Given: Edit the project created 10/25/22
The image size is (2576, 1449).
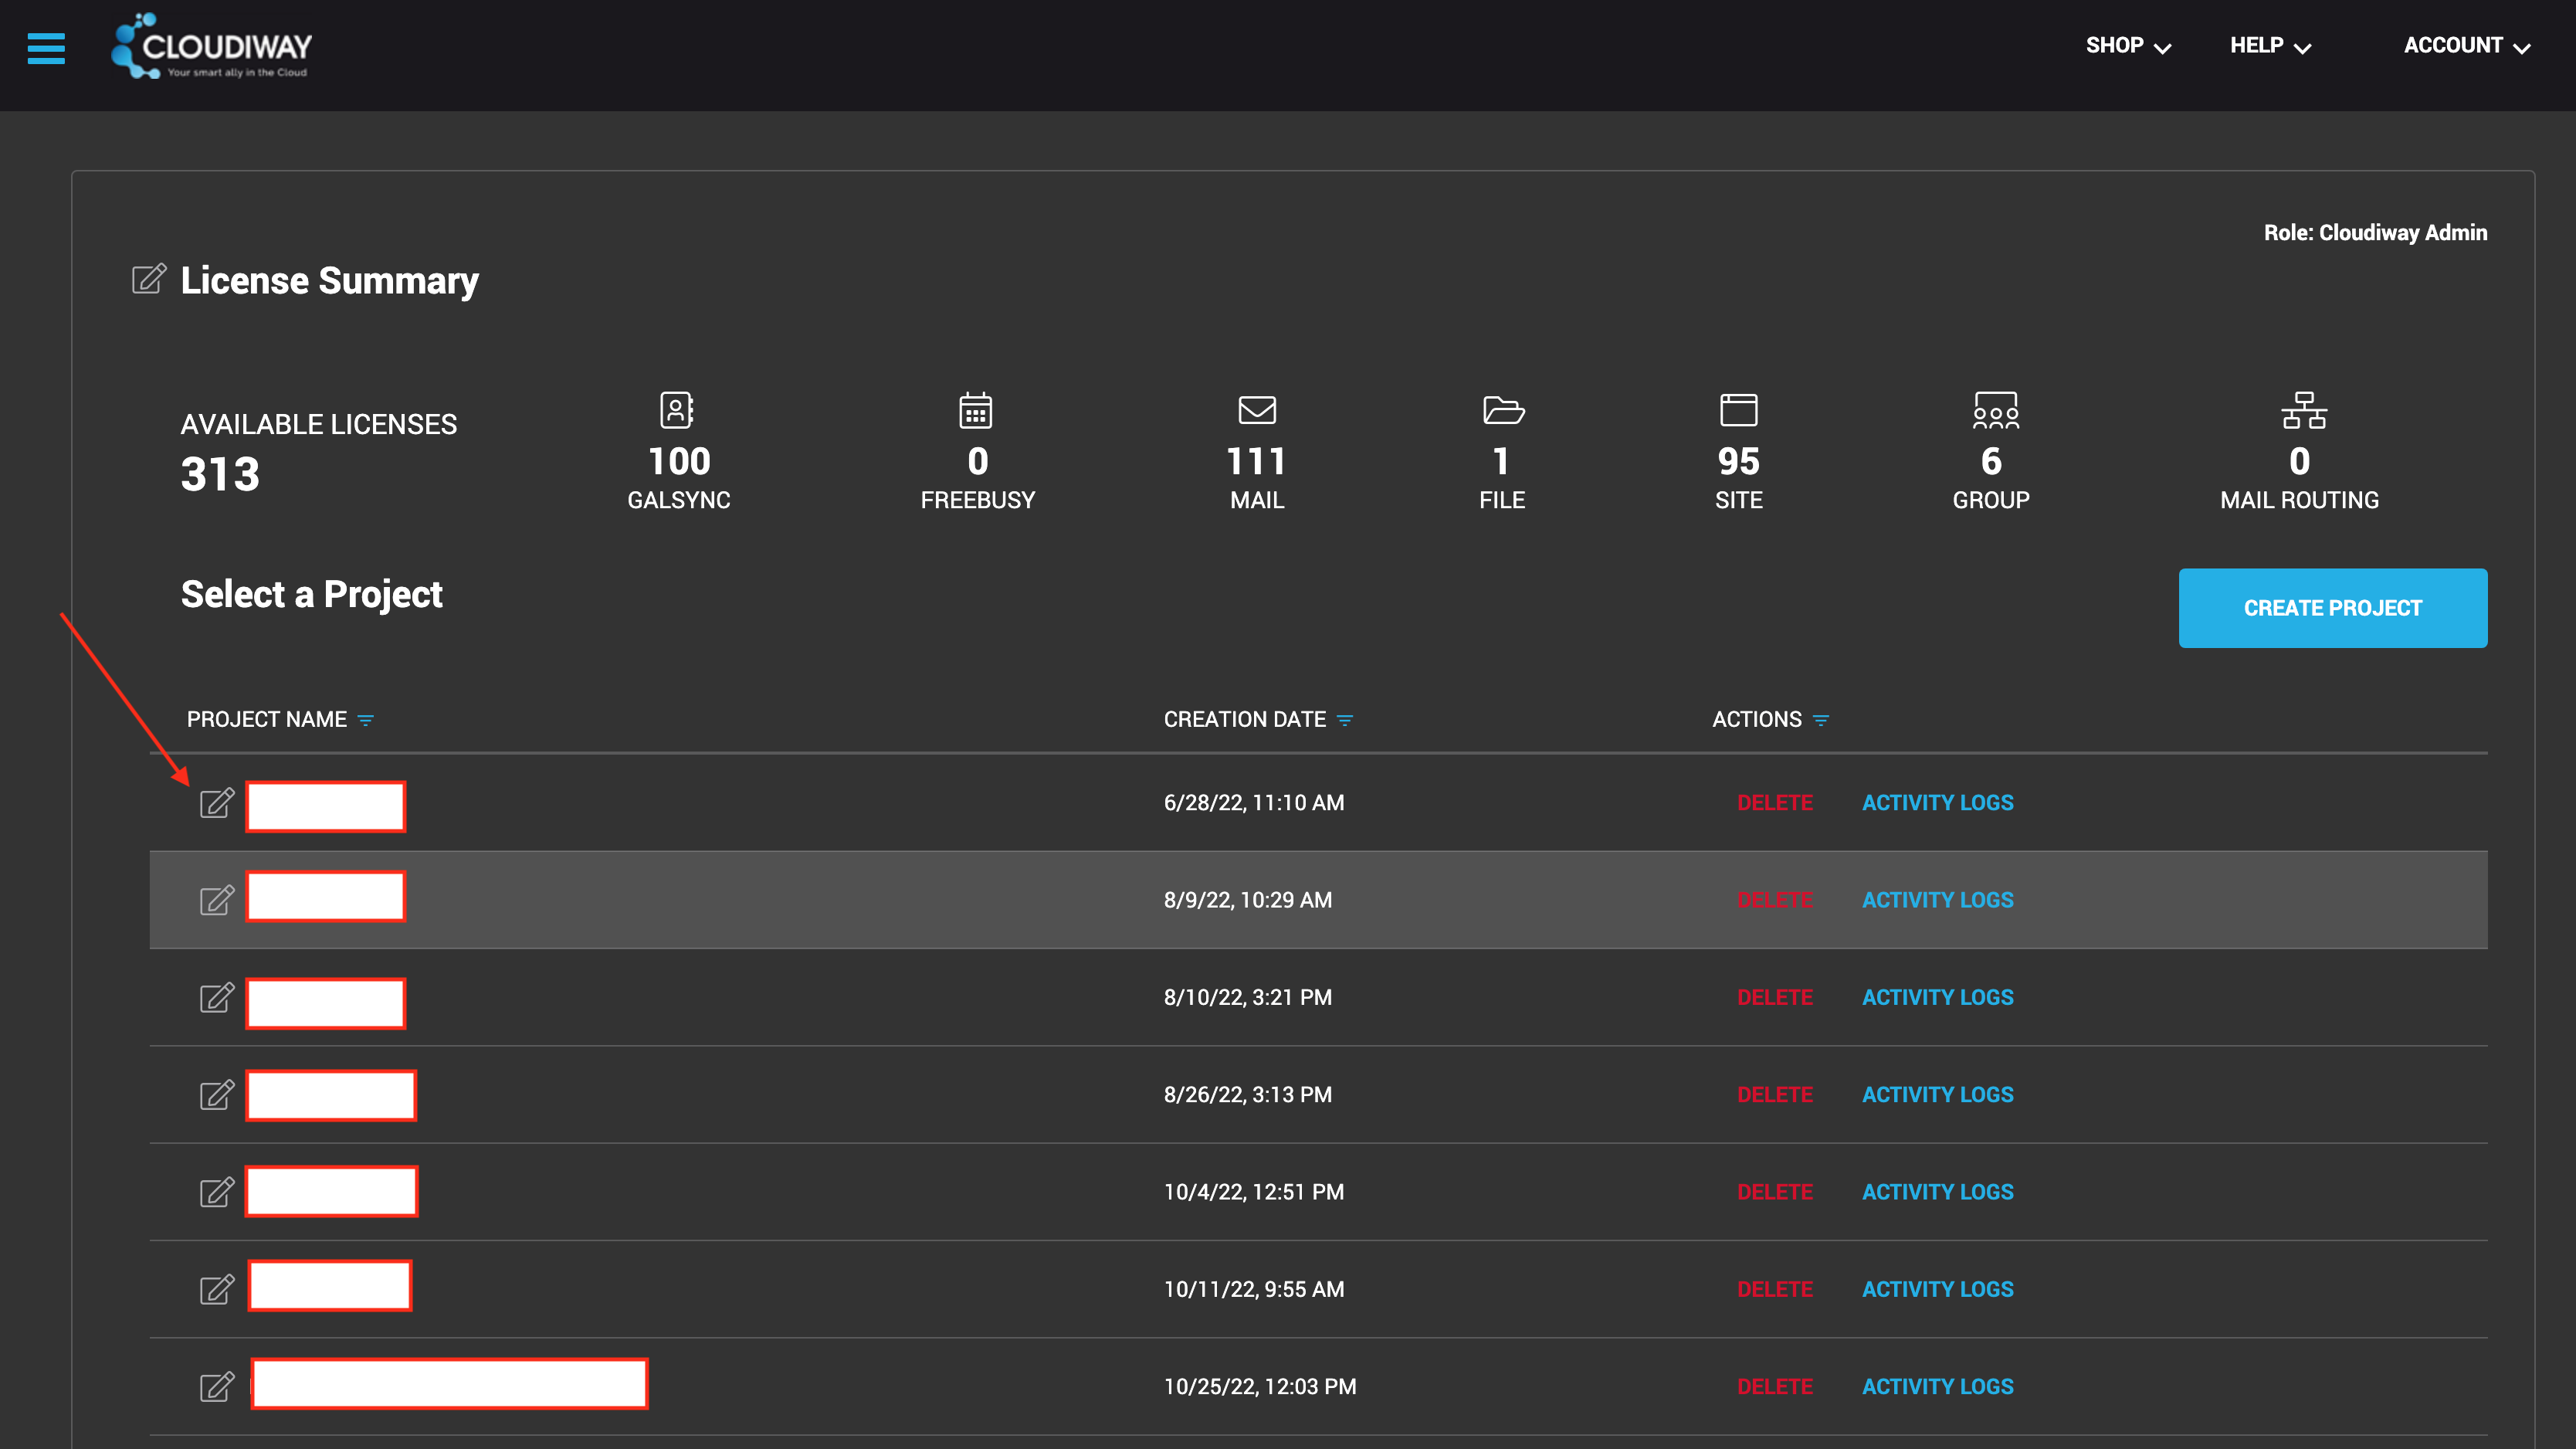Looking at the screenshot, I should pos(216,1386).
